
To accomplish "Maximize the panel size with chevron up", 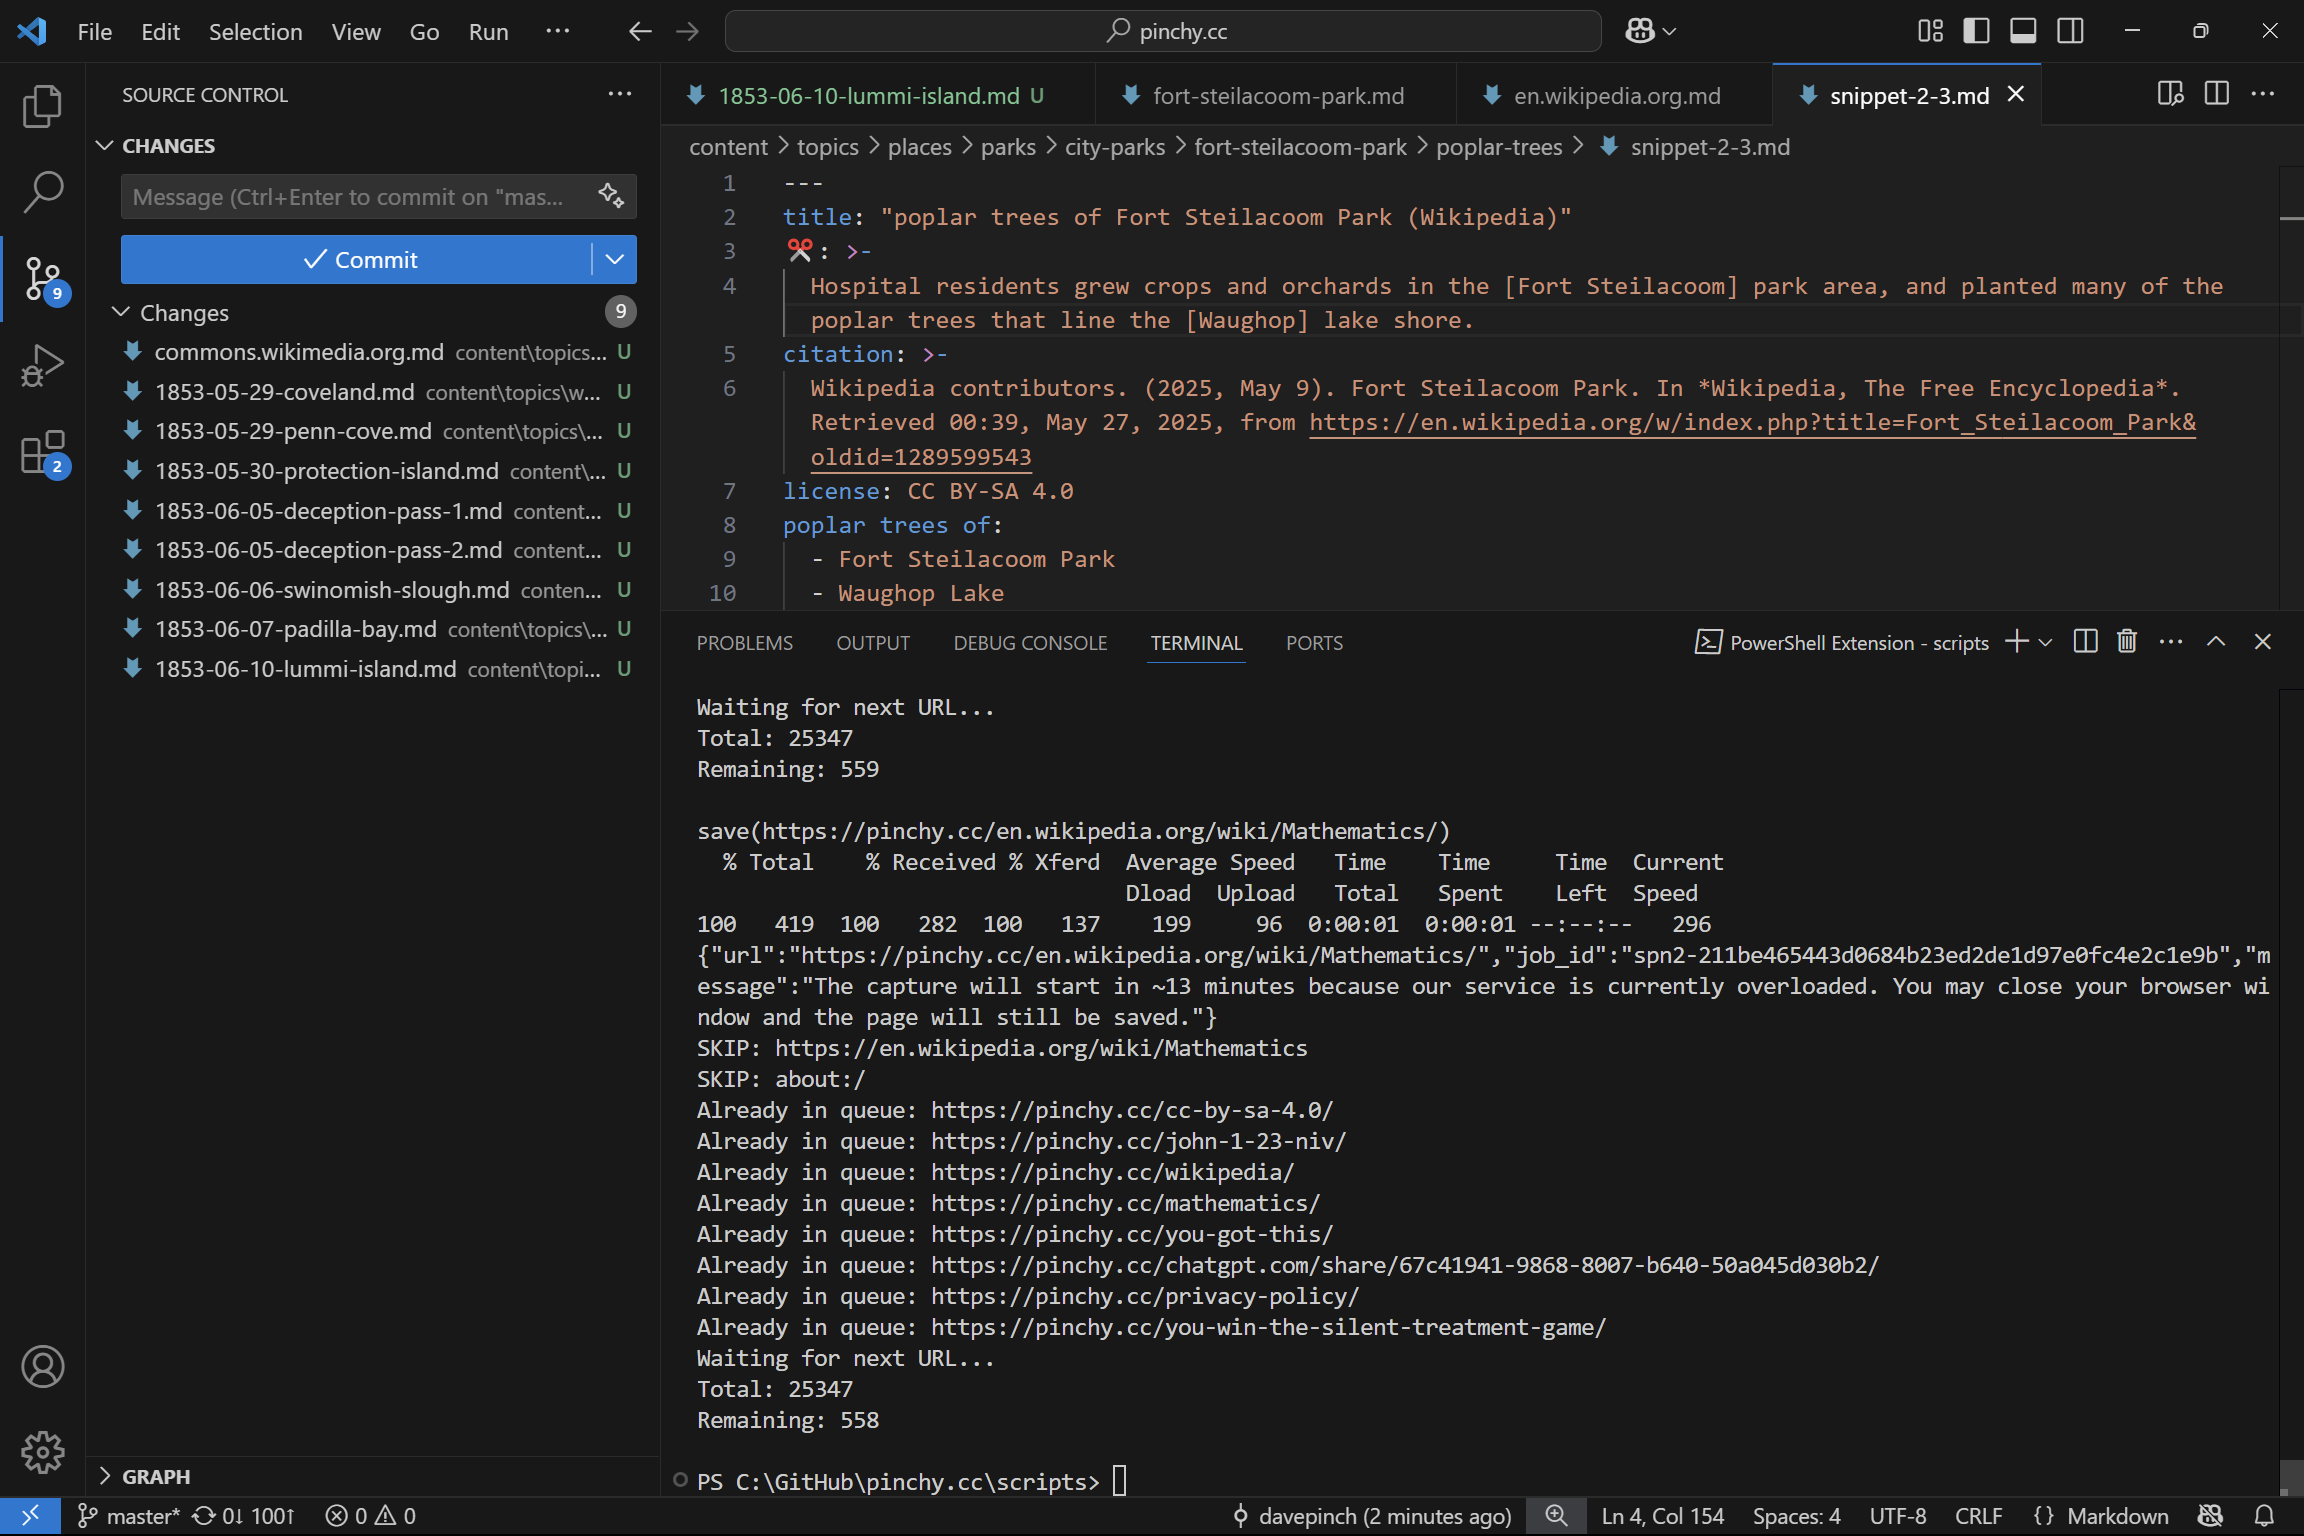I will (2216, 642).
